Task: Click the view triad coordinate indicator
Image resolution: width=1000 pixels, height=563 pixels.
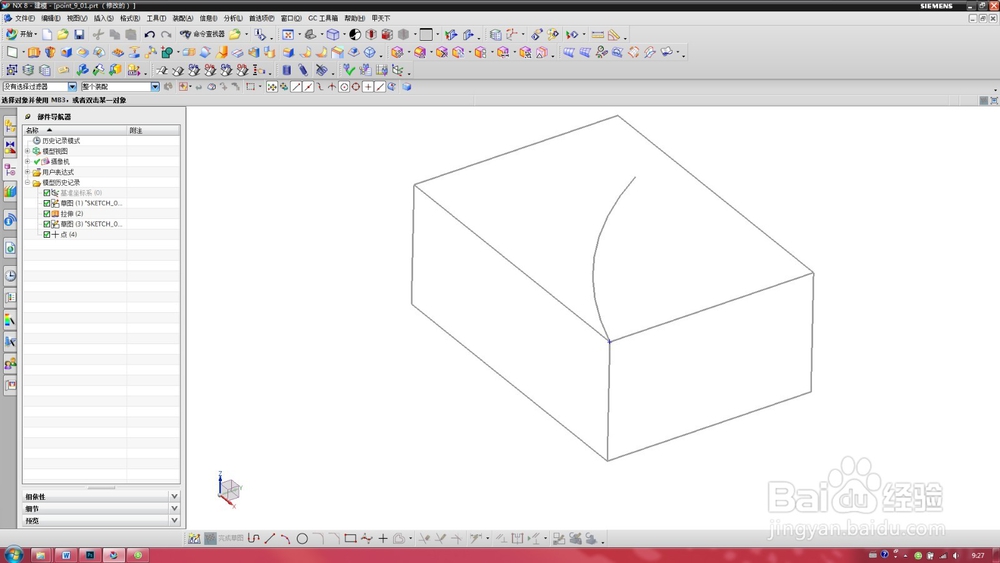Action: (x=228, y=490)
